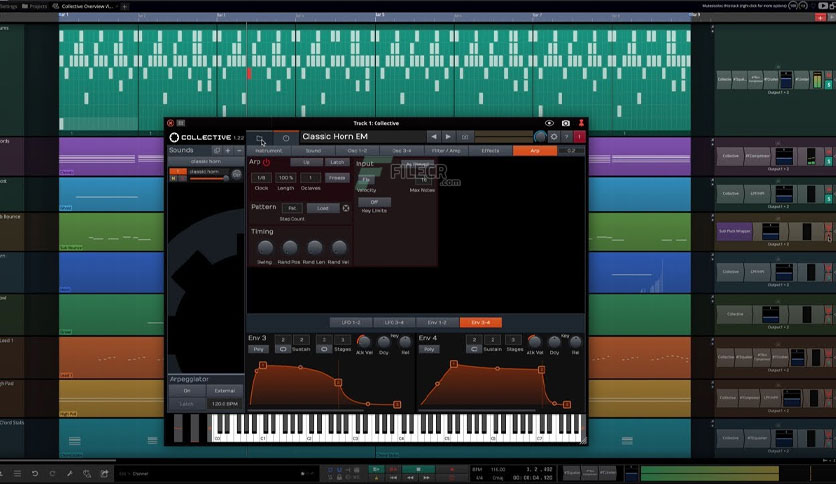Load the next preset with the right arrow

448,137
